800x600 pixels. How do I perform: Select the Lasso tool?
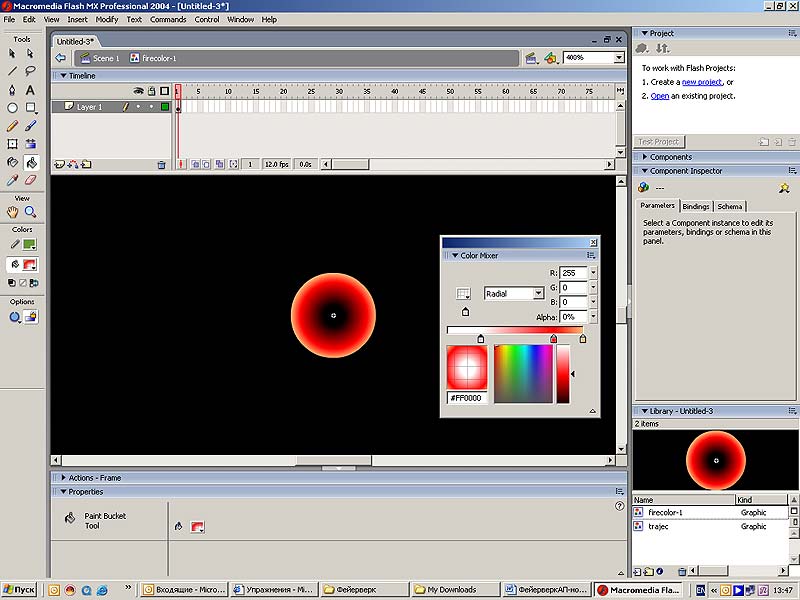pos(31,71)
